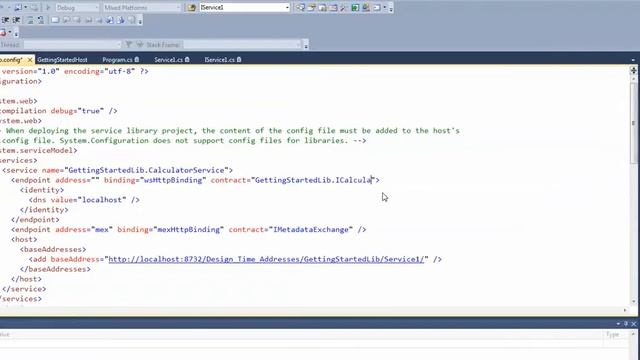Click the Find in Files folder icon

click(x=191, y=7)
